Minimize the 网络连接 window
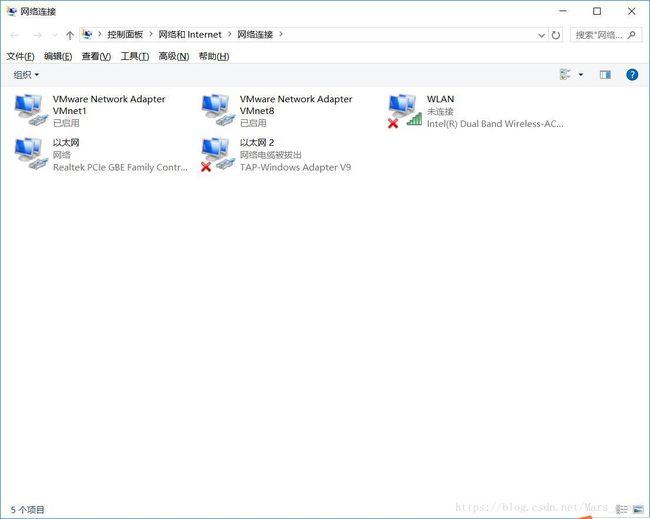 click(x=563, y=11)
